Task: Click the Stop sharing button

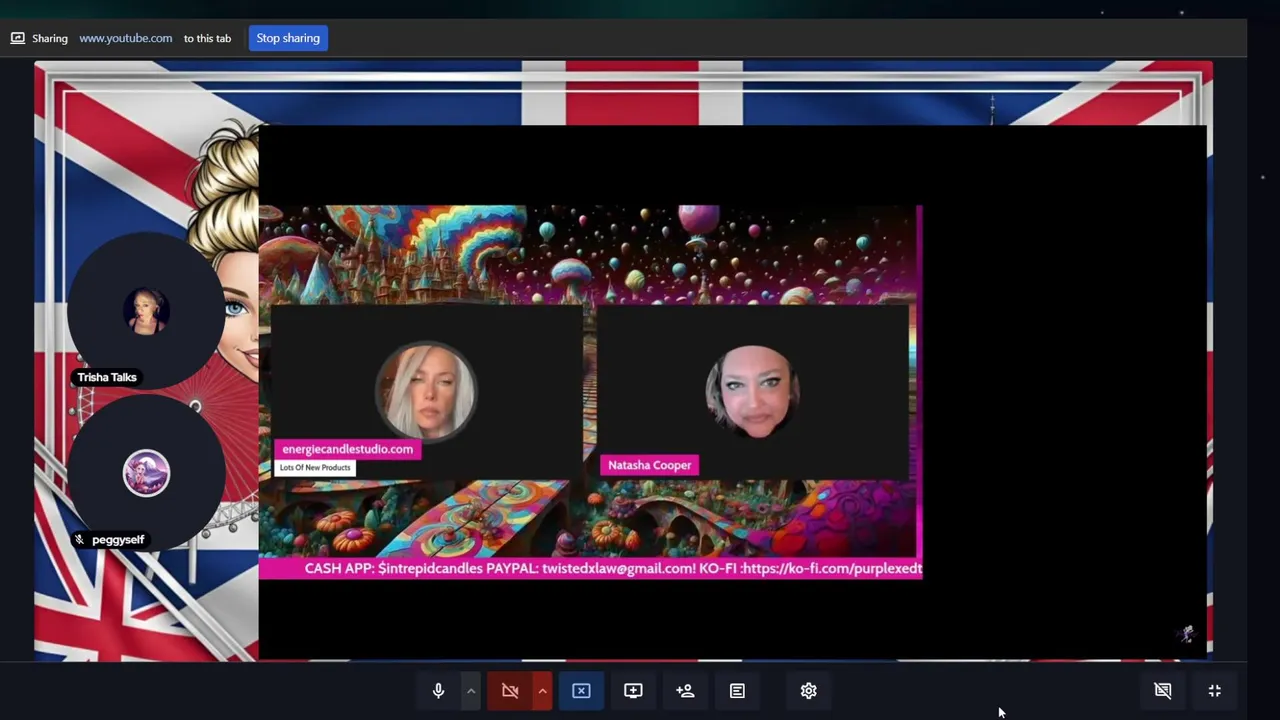Action: 288,38
